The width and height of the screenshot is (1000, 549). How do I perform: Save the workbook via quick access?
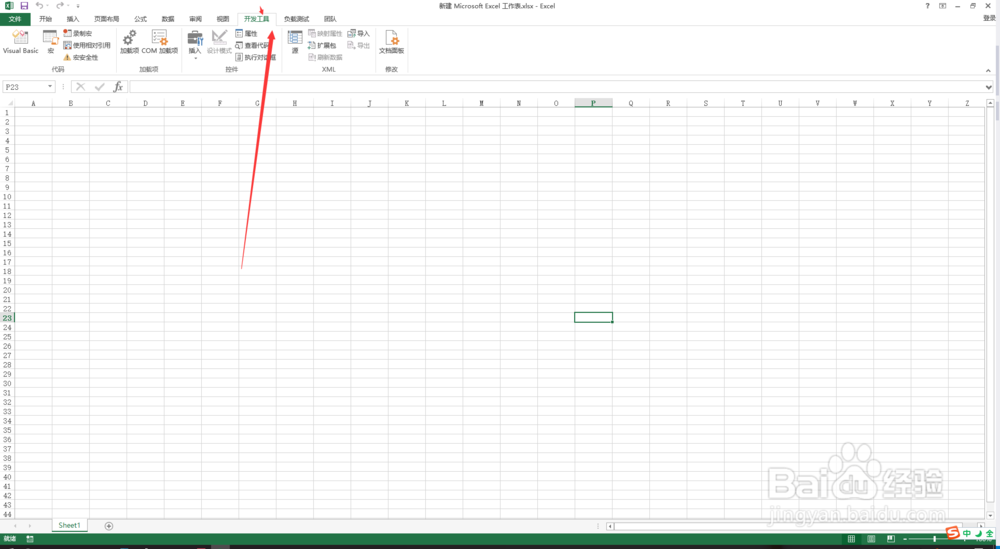[24, 5]
